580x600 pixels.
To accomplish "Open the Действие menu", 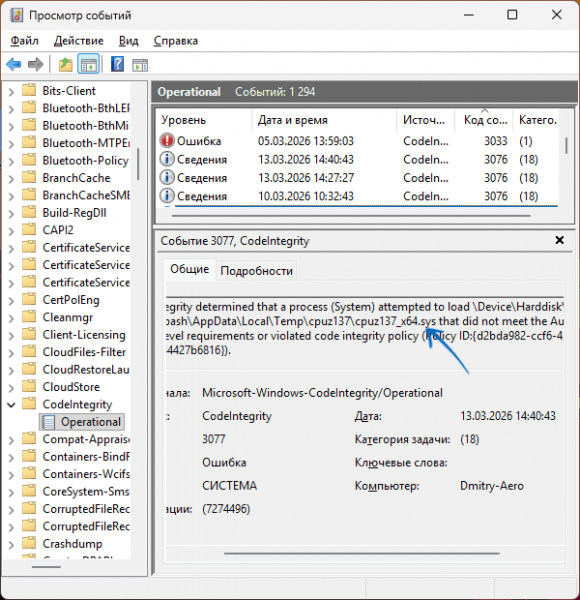I will [79, 41].
